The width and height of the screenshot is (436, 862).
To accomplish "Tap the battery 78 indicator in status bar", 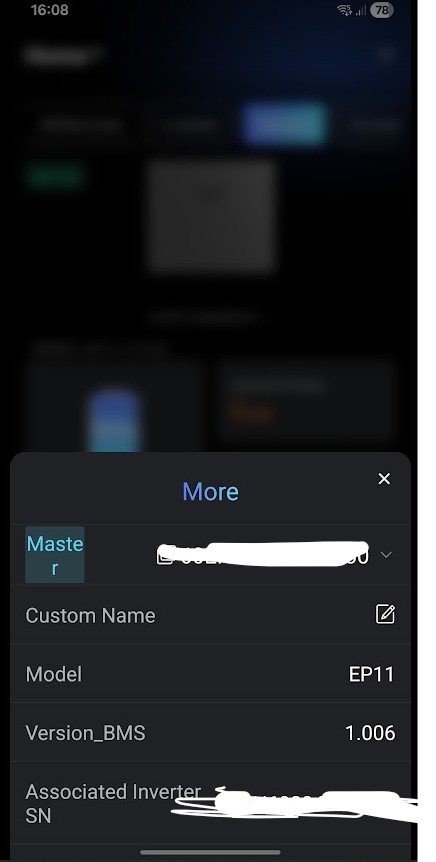I will coord(382,10).
